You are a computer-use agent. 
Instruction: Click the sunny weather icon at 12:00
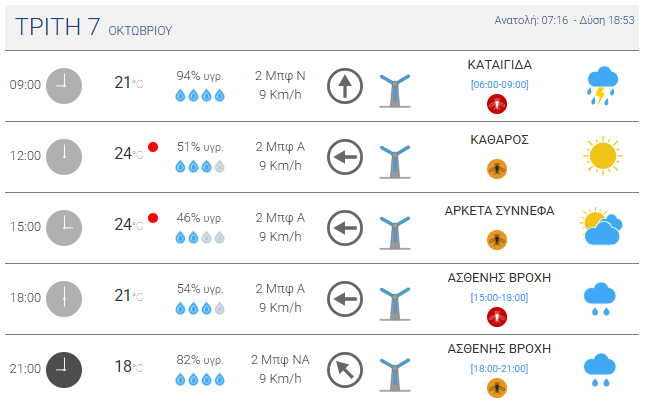602,155
